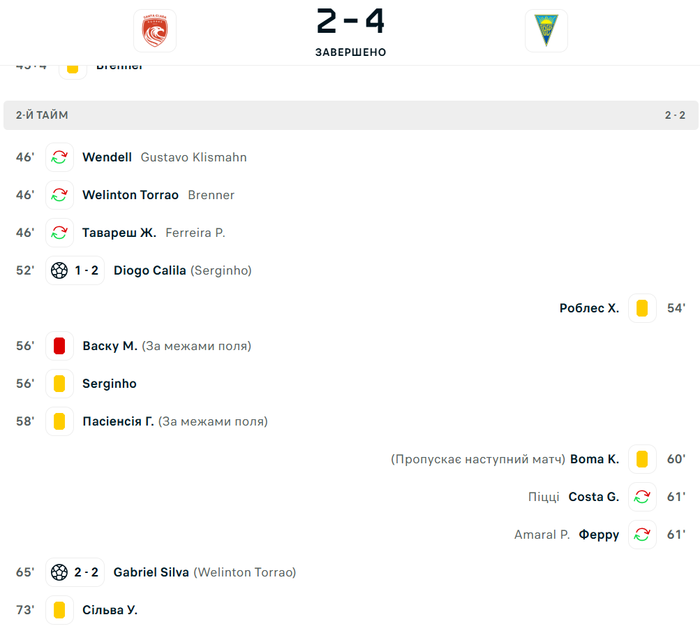Click substitution icon beside Costa G.
This screenshot has width=700, height=631.
coord(642,497)
